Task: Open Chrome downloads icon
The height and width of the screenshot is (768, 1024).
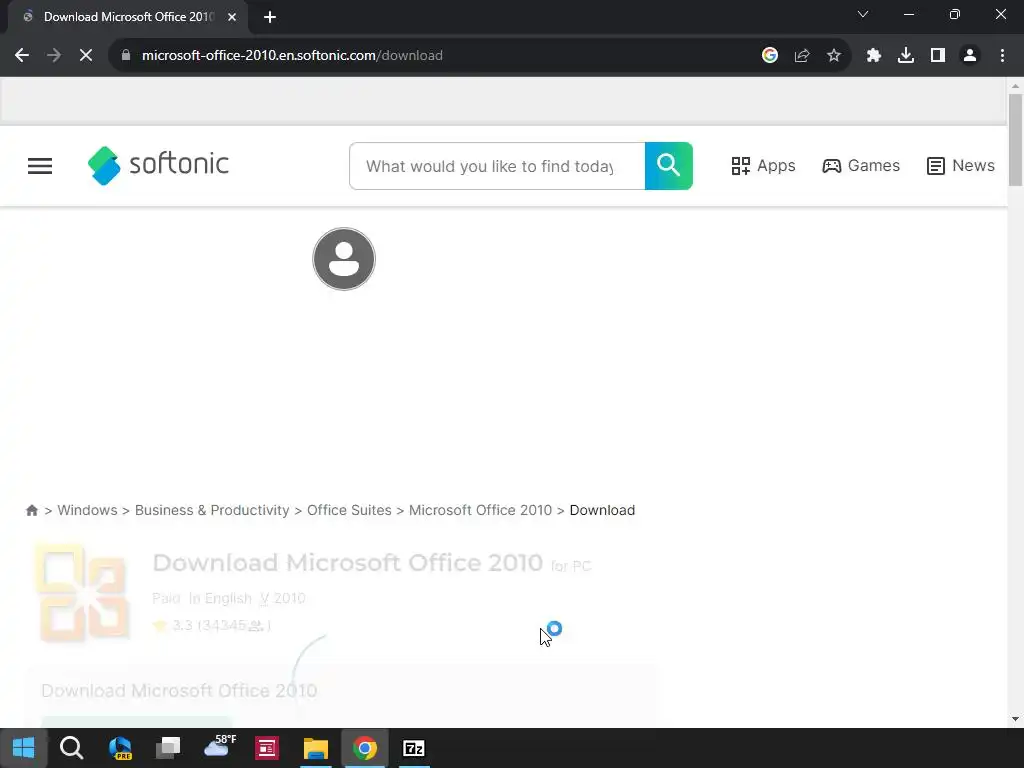Action: 906,56
